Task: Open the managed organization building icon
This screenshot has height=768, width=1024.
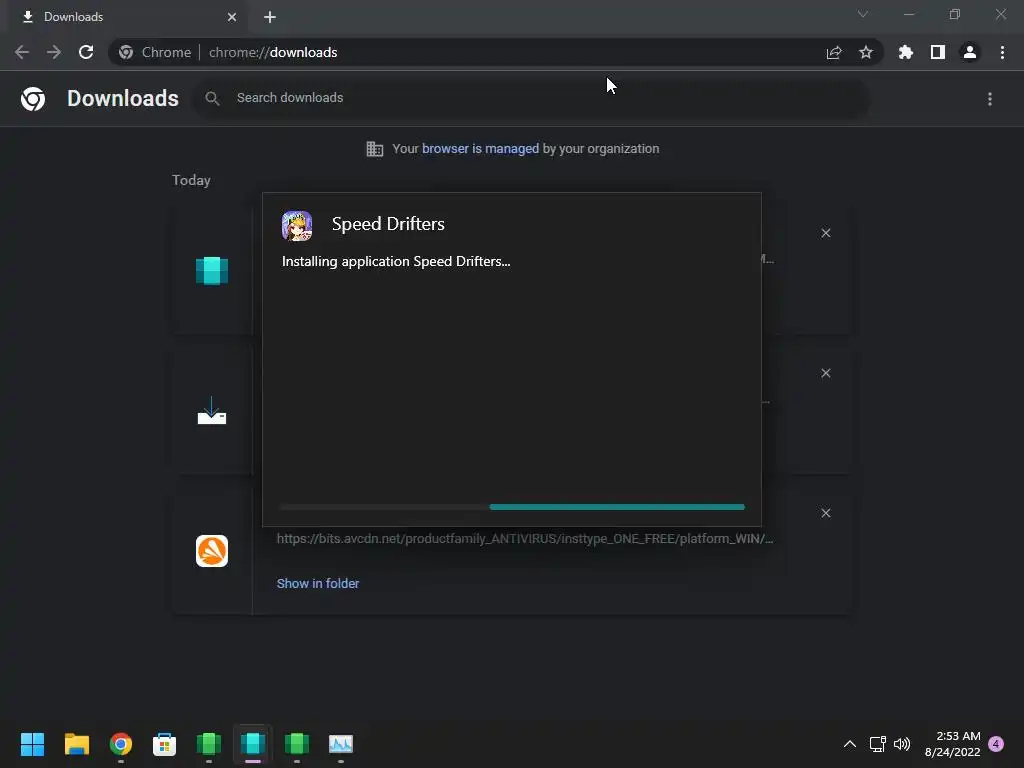Action: click(x=374, y=149)
